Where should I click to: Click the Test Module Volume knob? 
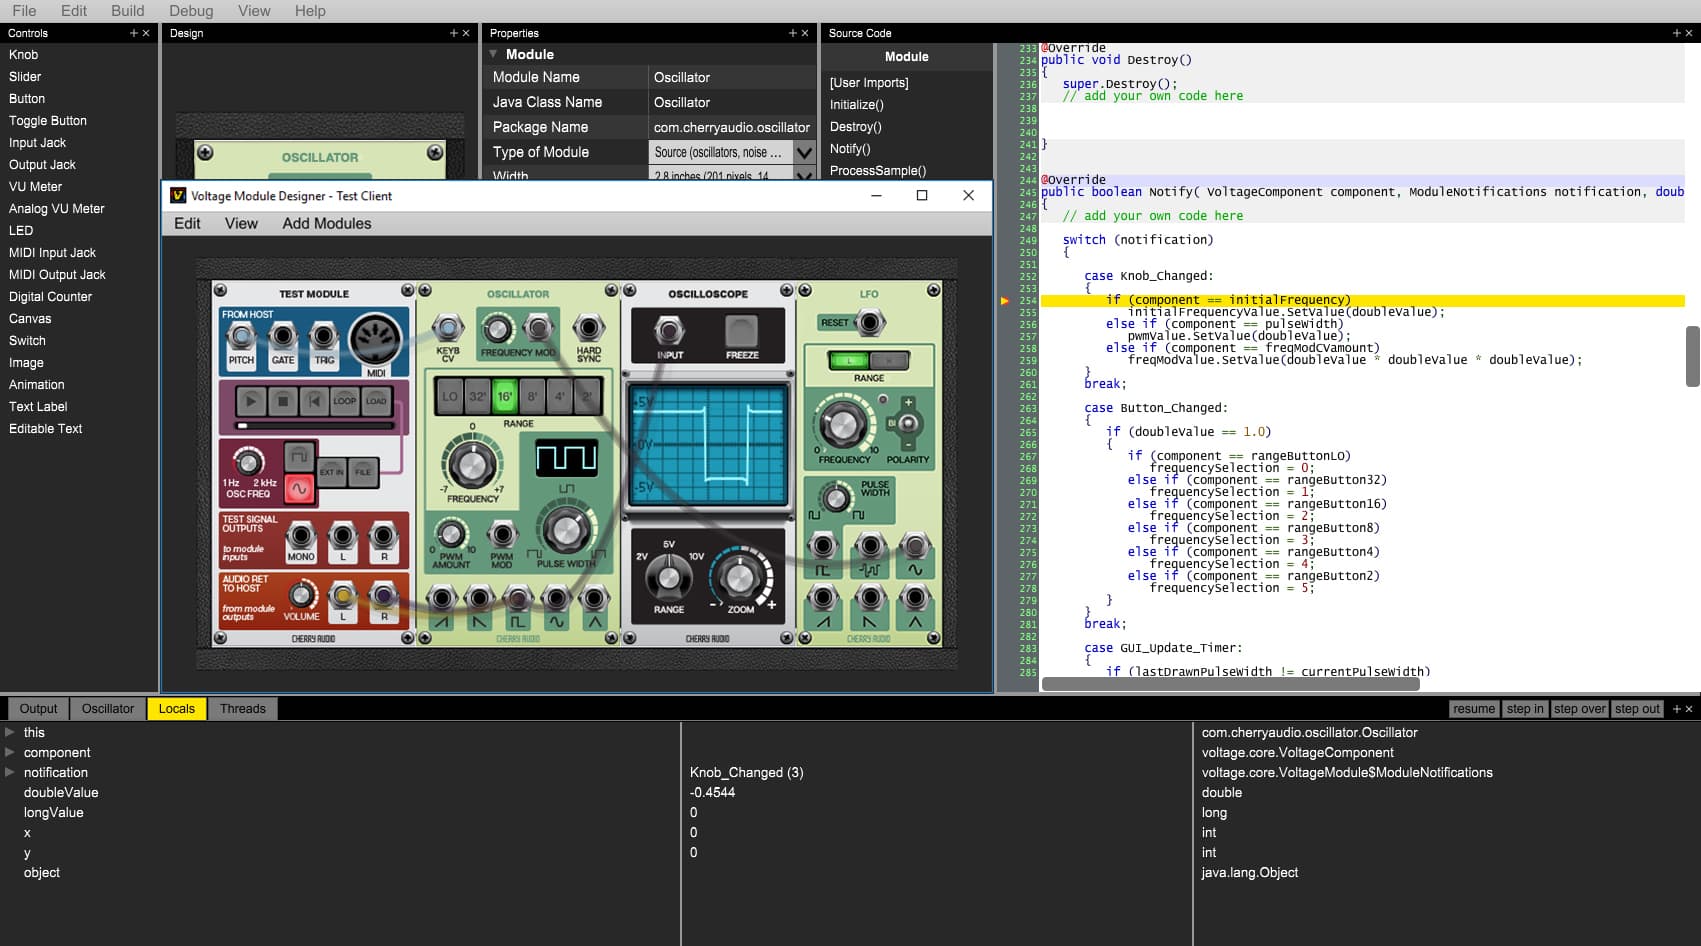pyautogui.click(x=301, y=595)
